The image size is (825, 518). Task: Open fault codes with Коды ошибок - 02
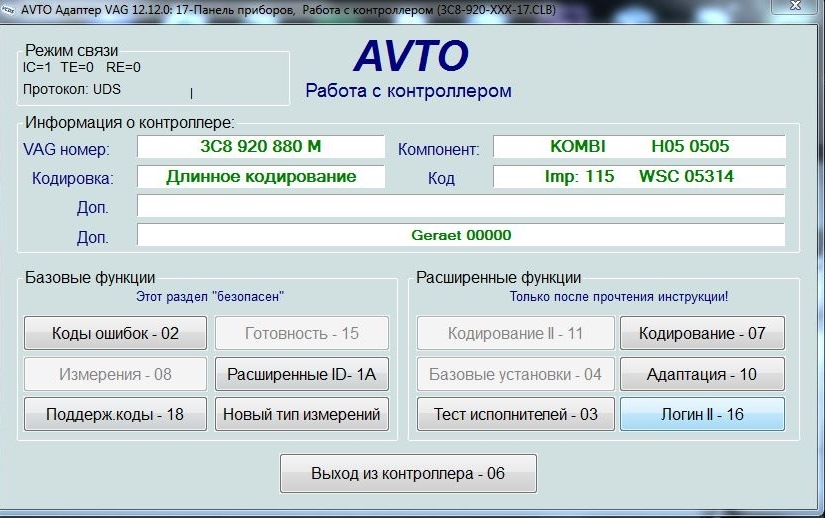click(x=115, y=333)
